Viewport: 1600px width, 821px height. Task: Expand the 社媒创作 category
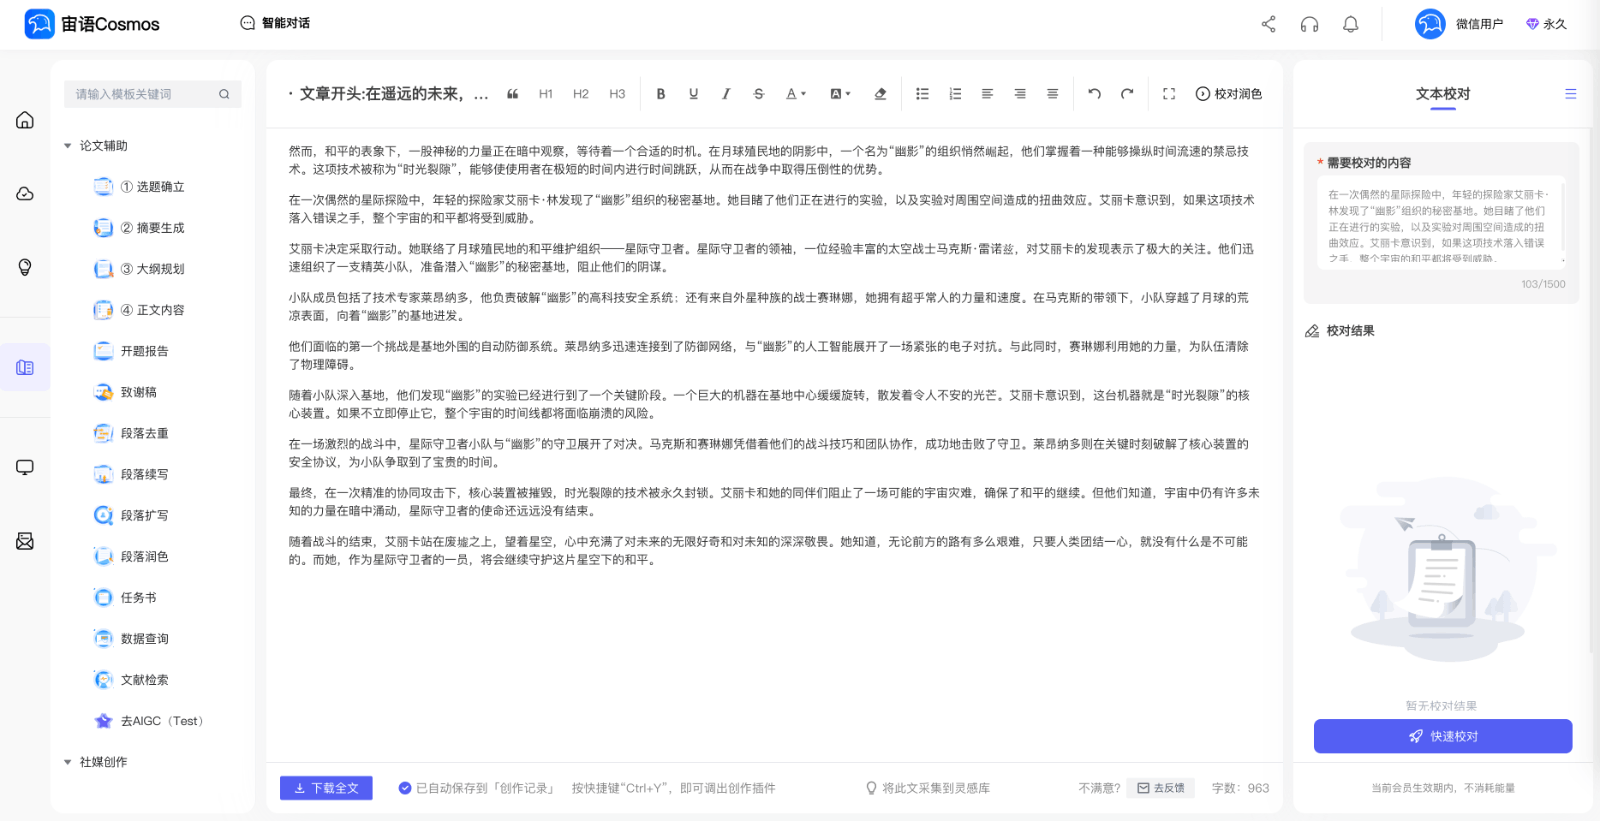point(68,762)
